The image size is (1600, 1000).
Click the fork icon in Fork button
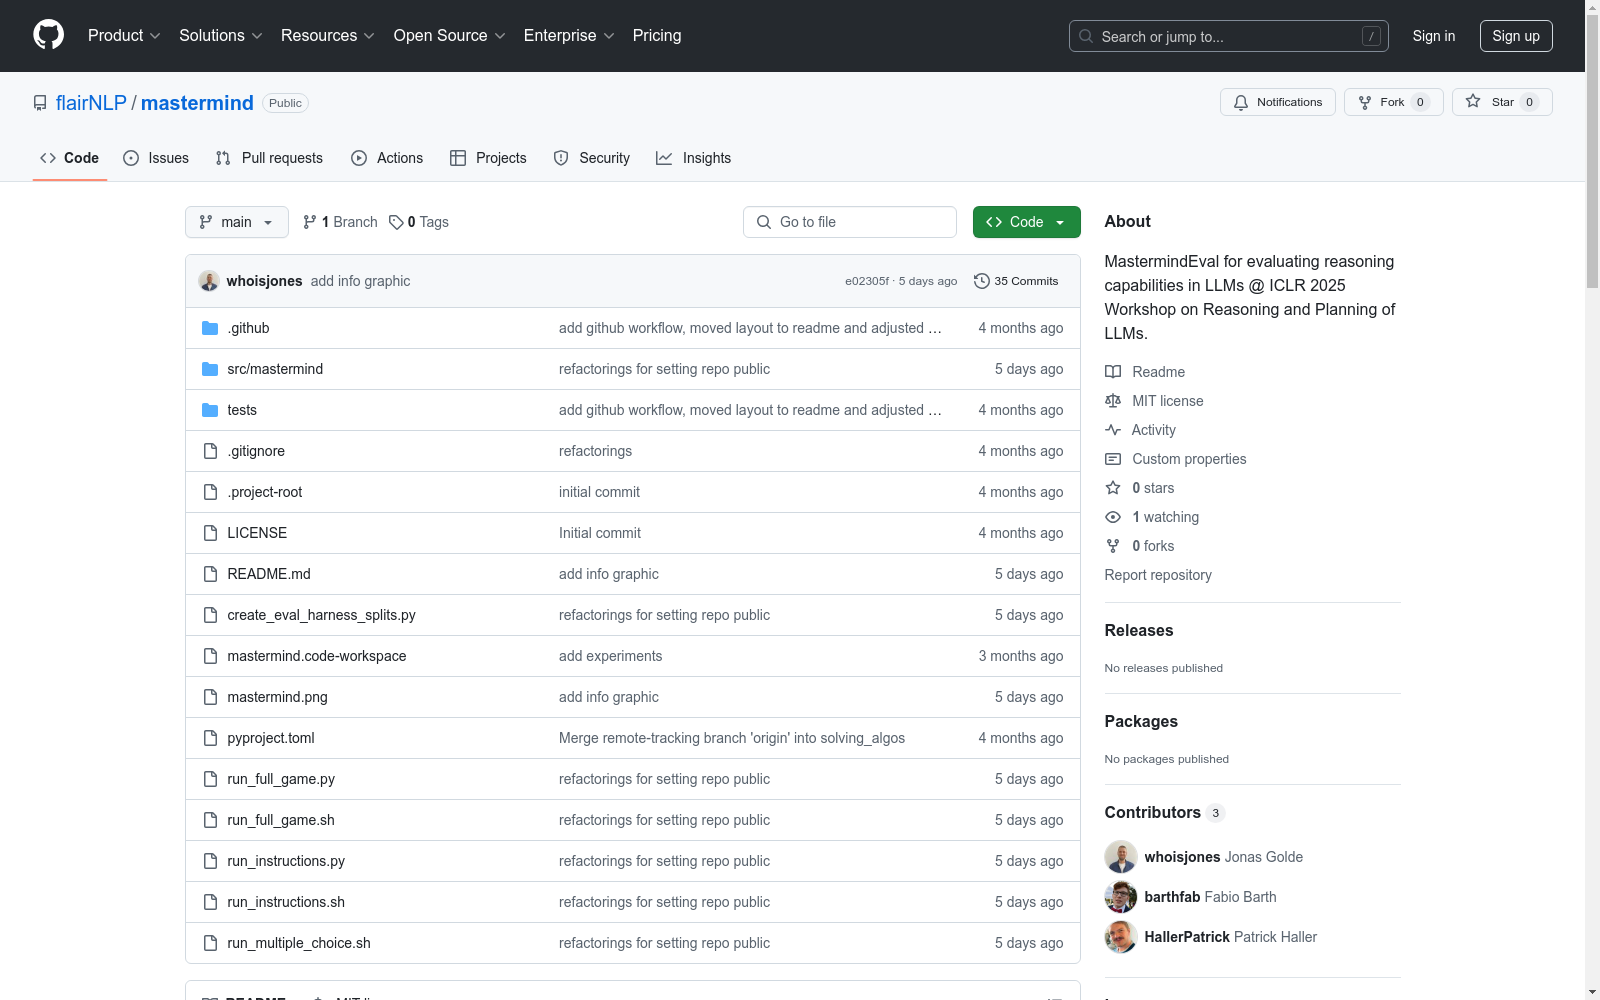1365,102
